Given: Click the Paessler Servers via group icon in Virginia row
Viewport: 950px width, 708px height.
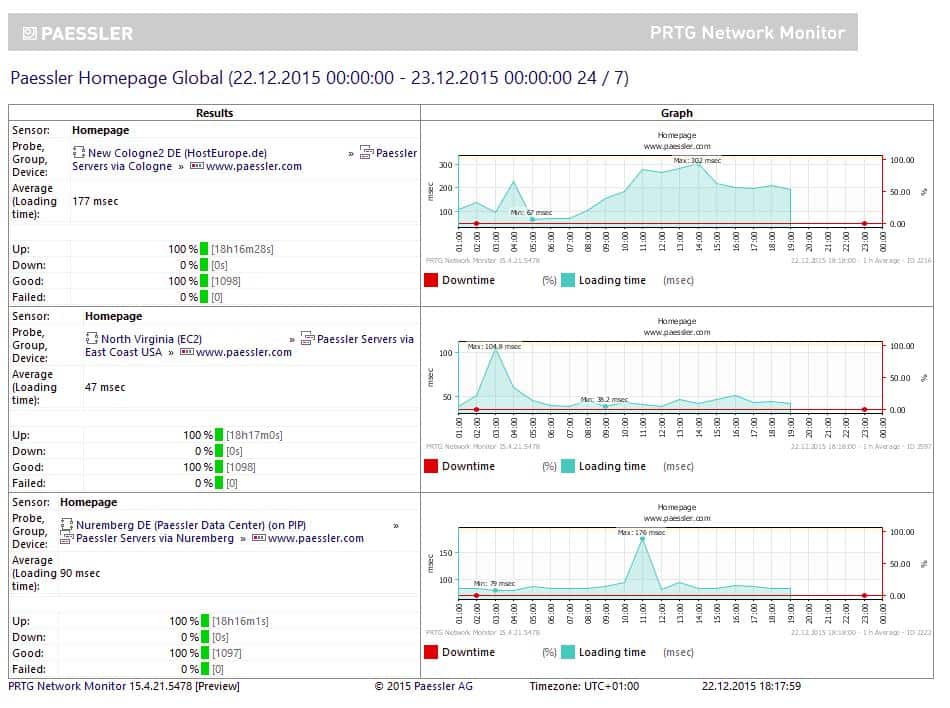Looking at the screenshot, I should (307, 339).
